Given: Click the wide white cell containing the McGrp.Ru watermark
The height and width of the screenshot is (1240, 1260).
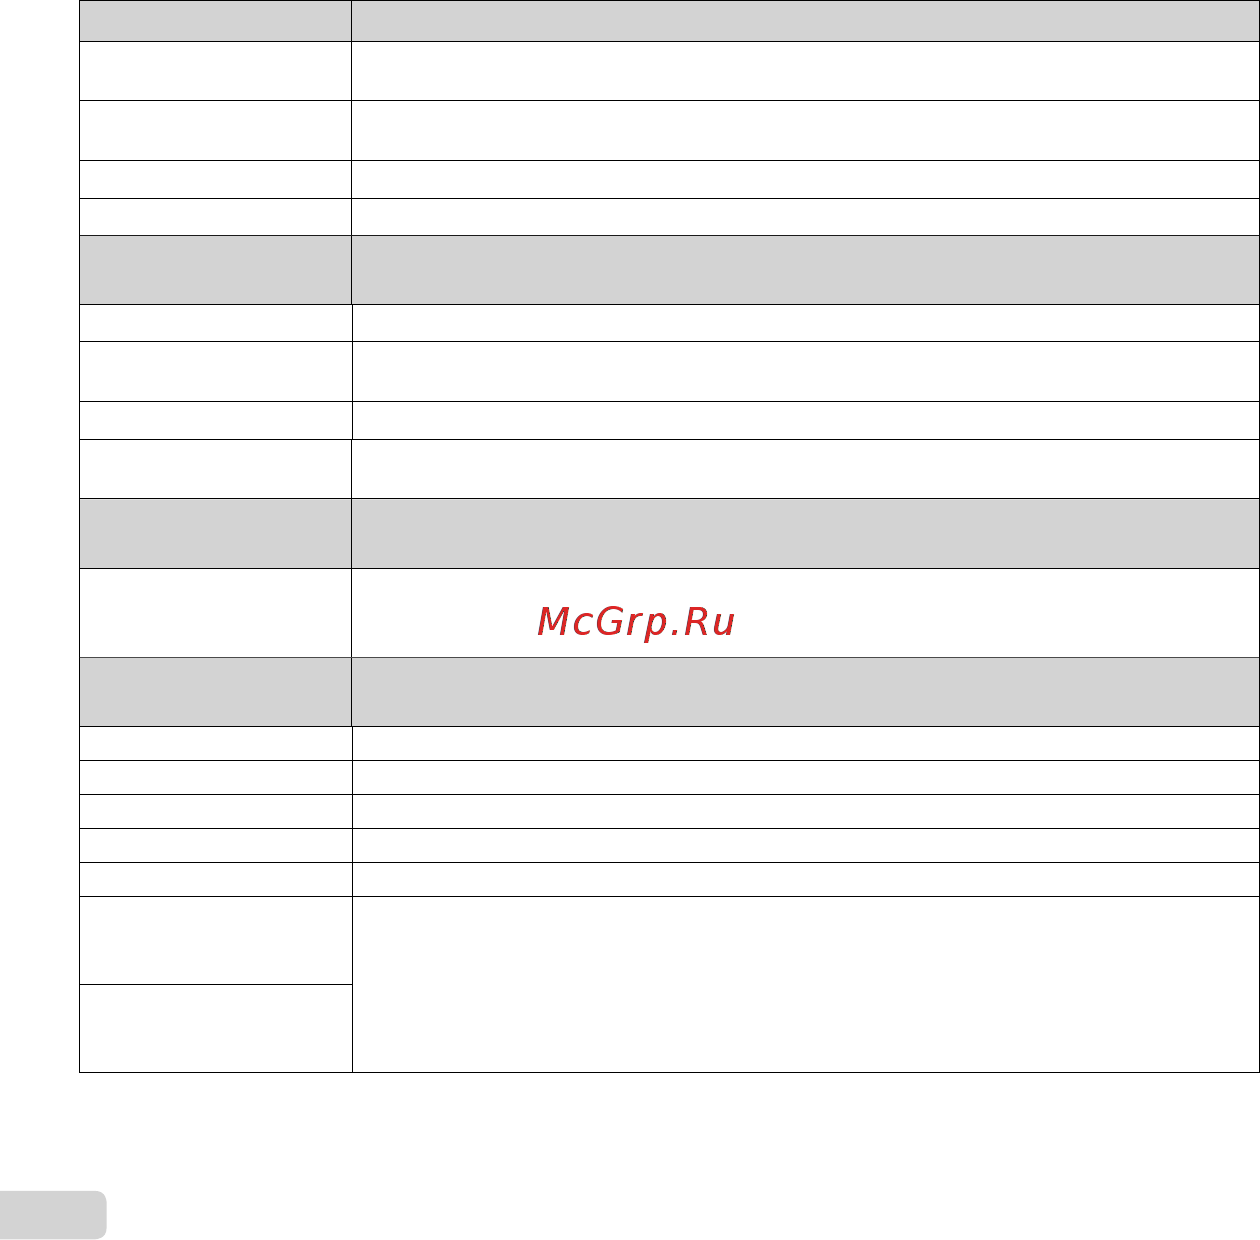Looking at the screenshot, I should coord(805,613).
